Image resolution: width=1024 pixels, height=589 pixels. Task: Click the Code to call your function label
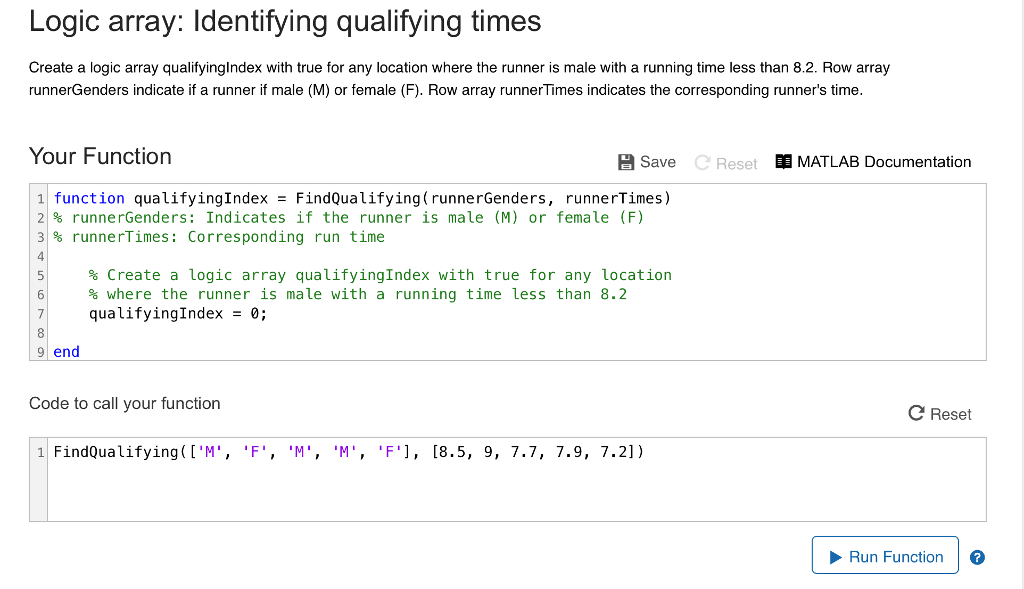click(124, 404)
